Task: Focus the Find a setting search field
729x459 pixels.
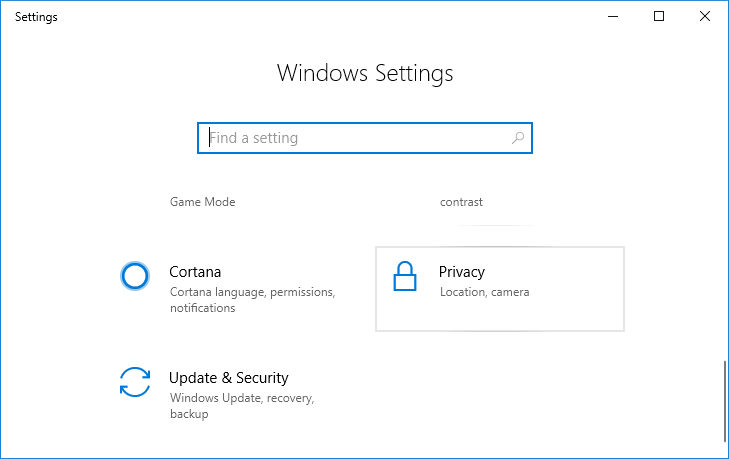Action: click(364, 138)
